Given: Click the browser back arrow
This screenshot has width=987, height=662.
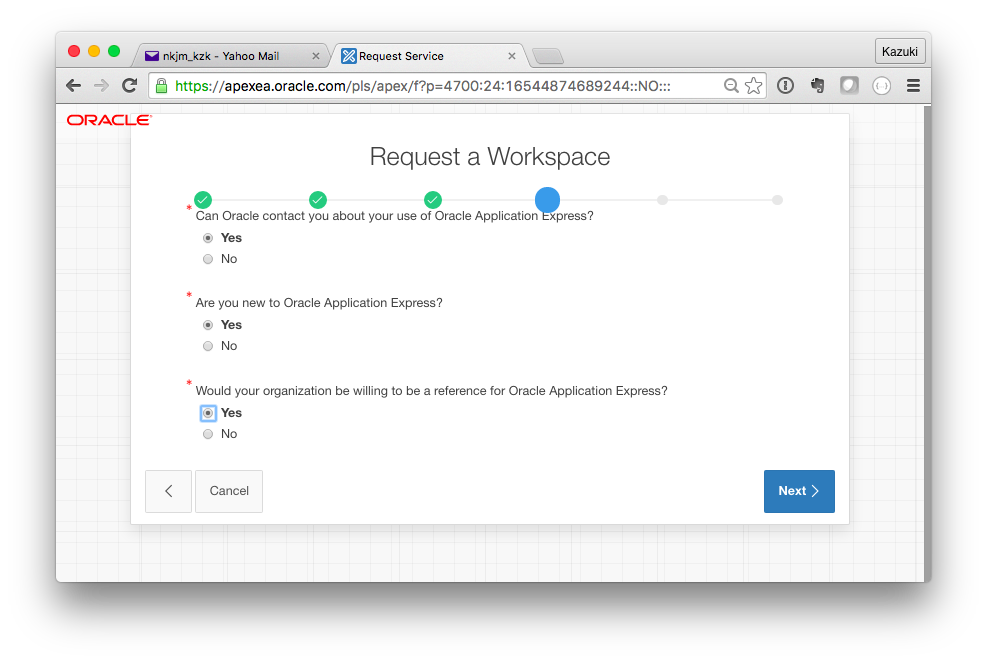Looking at the screenshot, I should tap(74, 86).
